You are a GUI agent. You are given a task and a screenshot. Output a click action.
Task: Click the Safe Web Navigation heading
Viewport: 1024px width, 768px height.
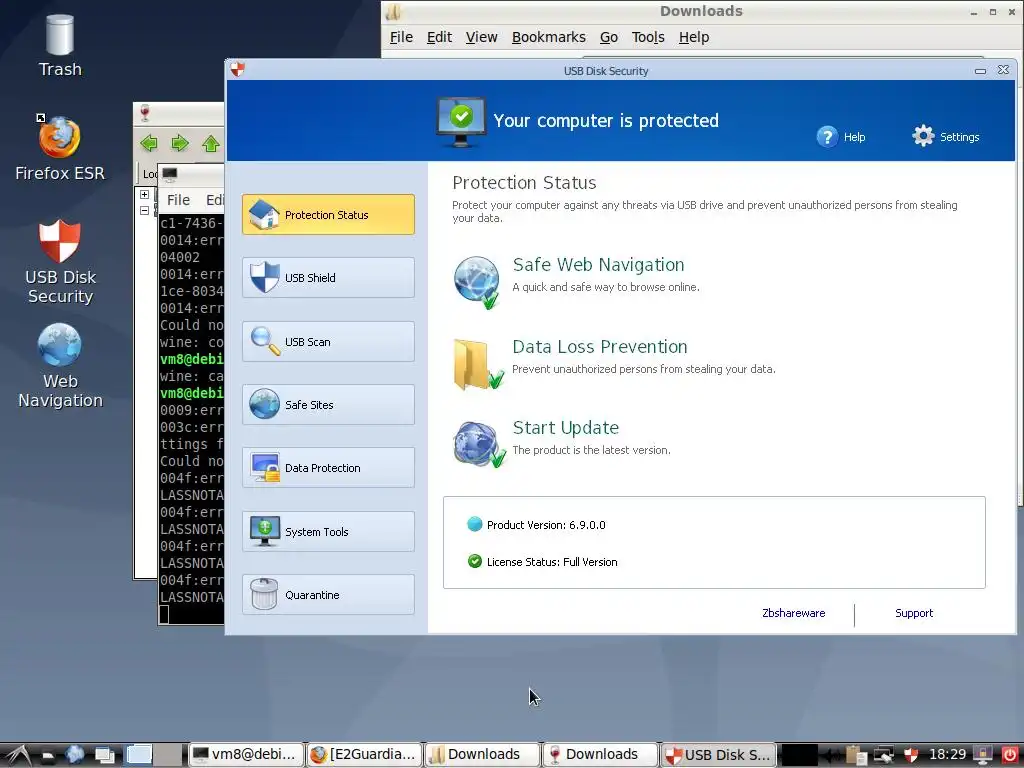[x=598, y=264]
